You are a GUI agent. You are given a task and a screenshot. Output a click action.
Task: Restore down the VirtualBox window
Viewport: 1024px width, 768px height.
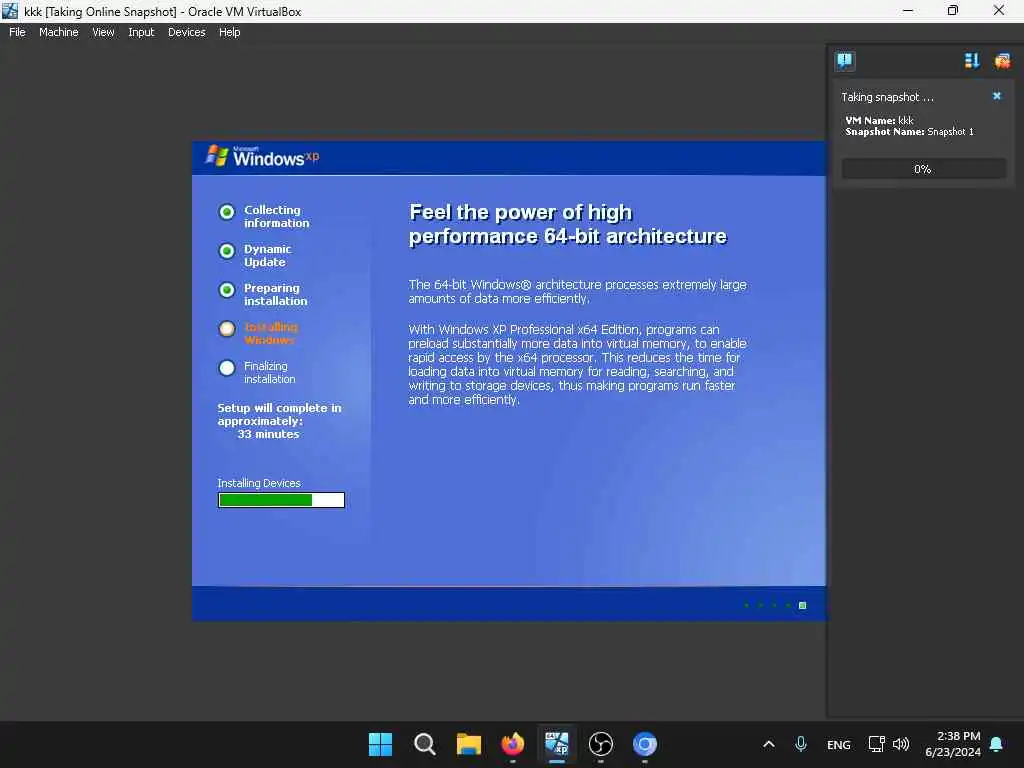coord(953,10)
